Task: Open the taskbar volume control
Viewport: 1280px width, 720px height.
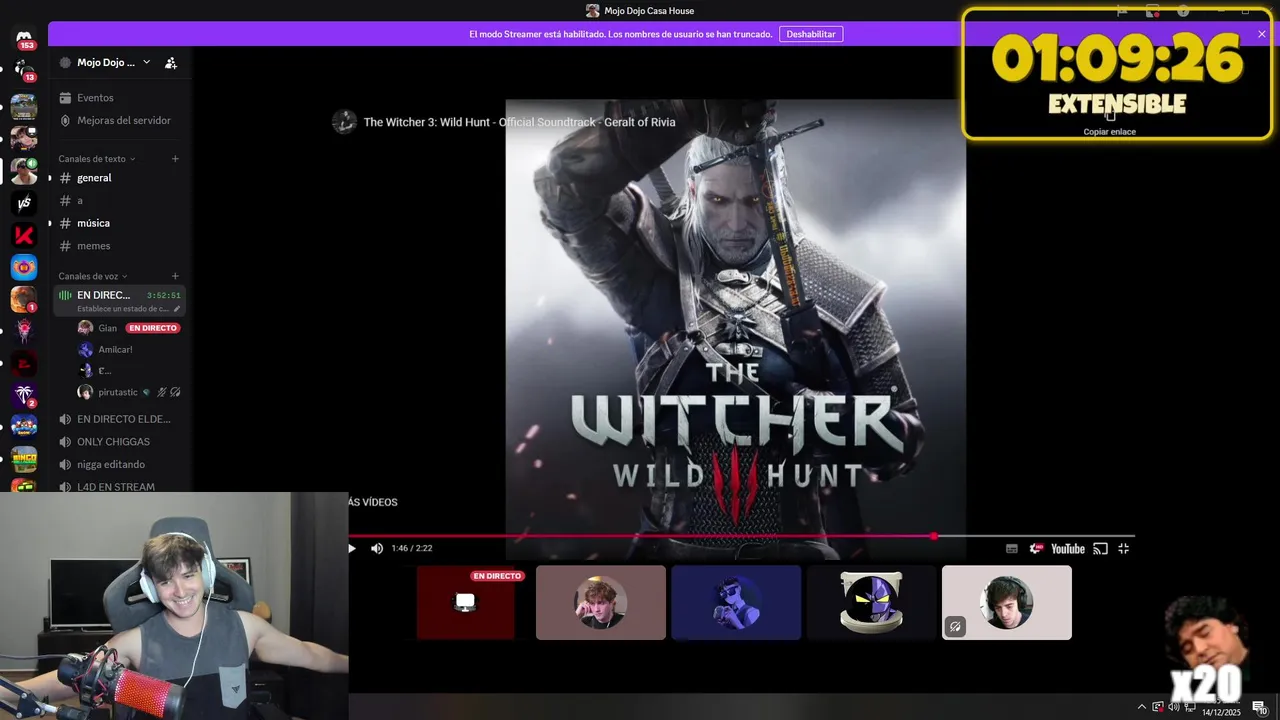Action: tap(1173, 707)
